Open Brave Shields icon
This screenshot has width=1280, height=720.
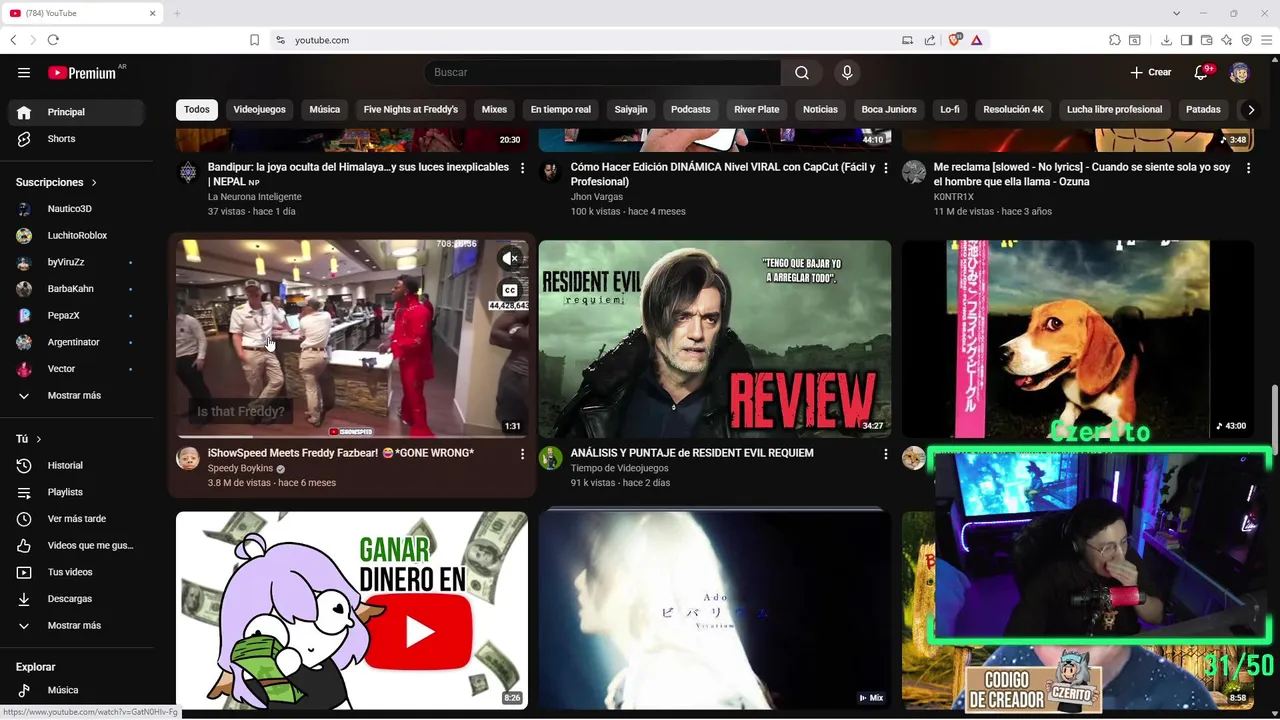click(955, 40)
